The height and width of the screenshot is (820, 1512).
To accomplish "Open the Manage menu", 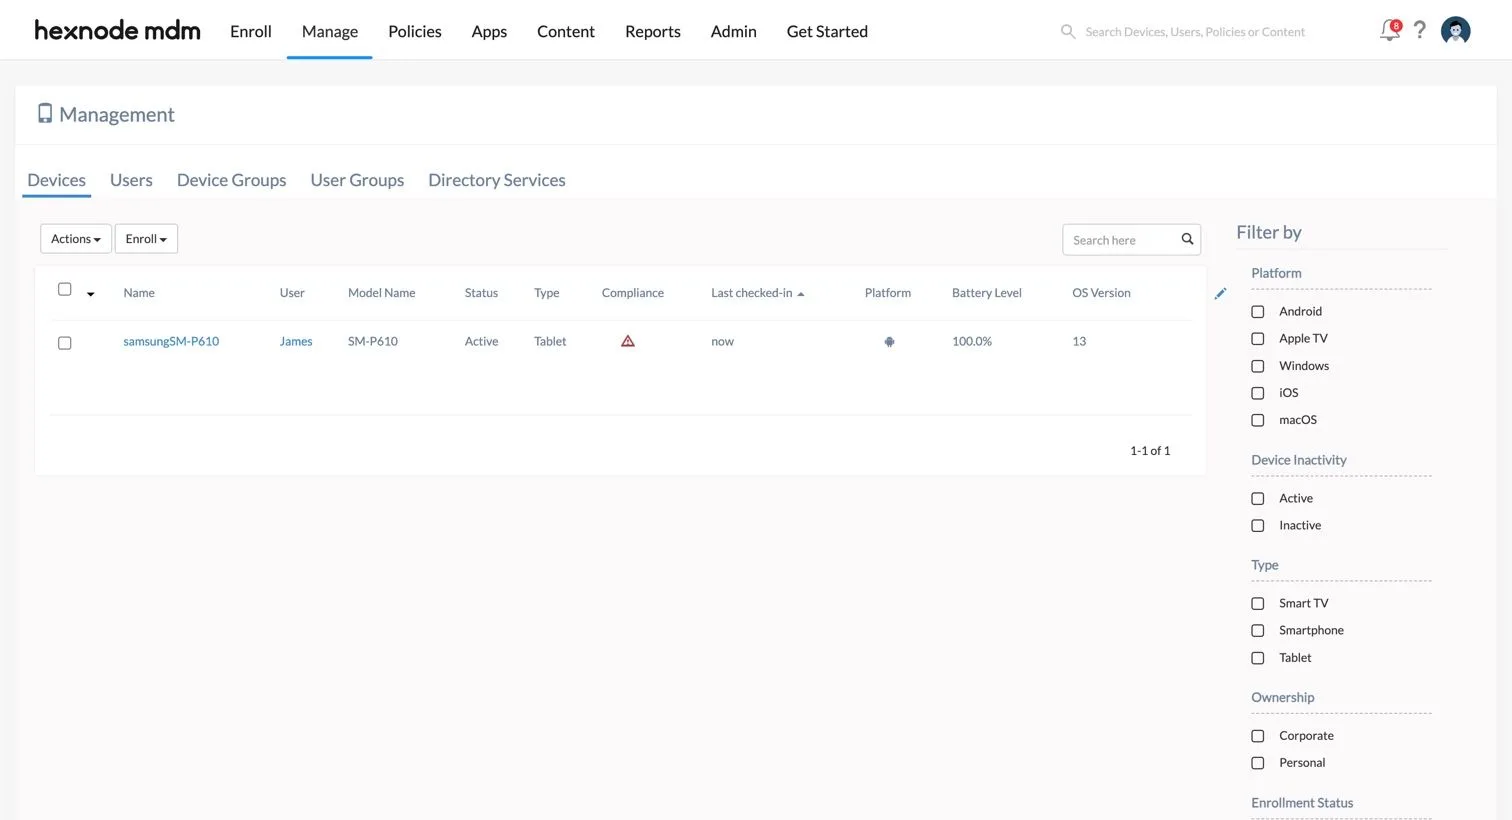I will coord(330,31).
